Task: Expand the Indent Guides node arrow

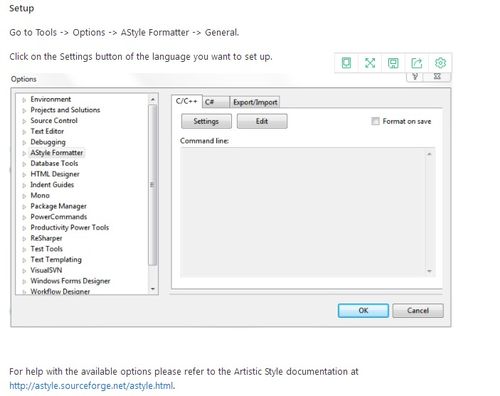Action: coord(24,185)
